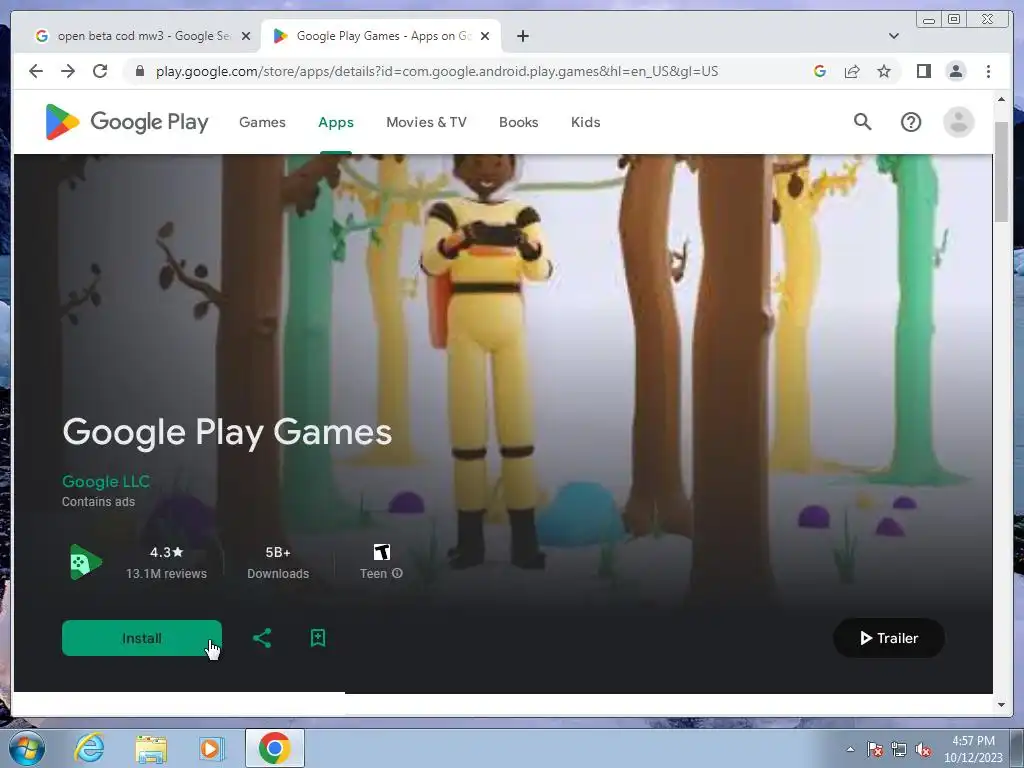Viewport: 1024px width, 768px height.
Task: Open the Help center question mark icon
Action: pos(910,122)
